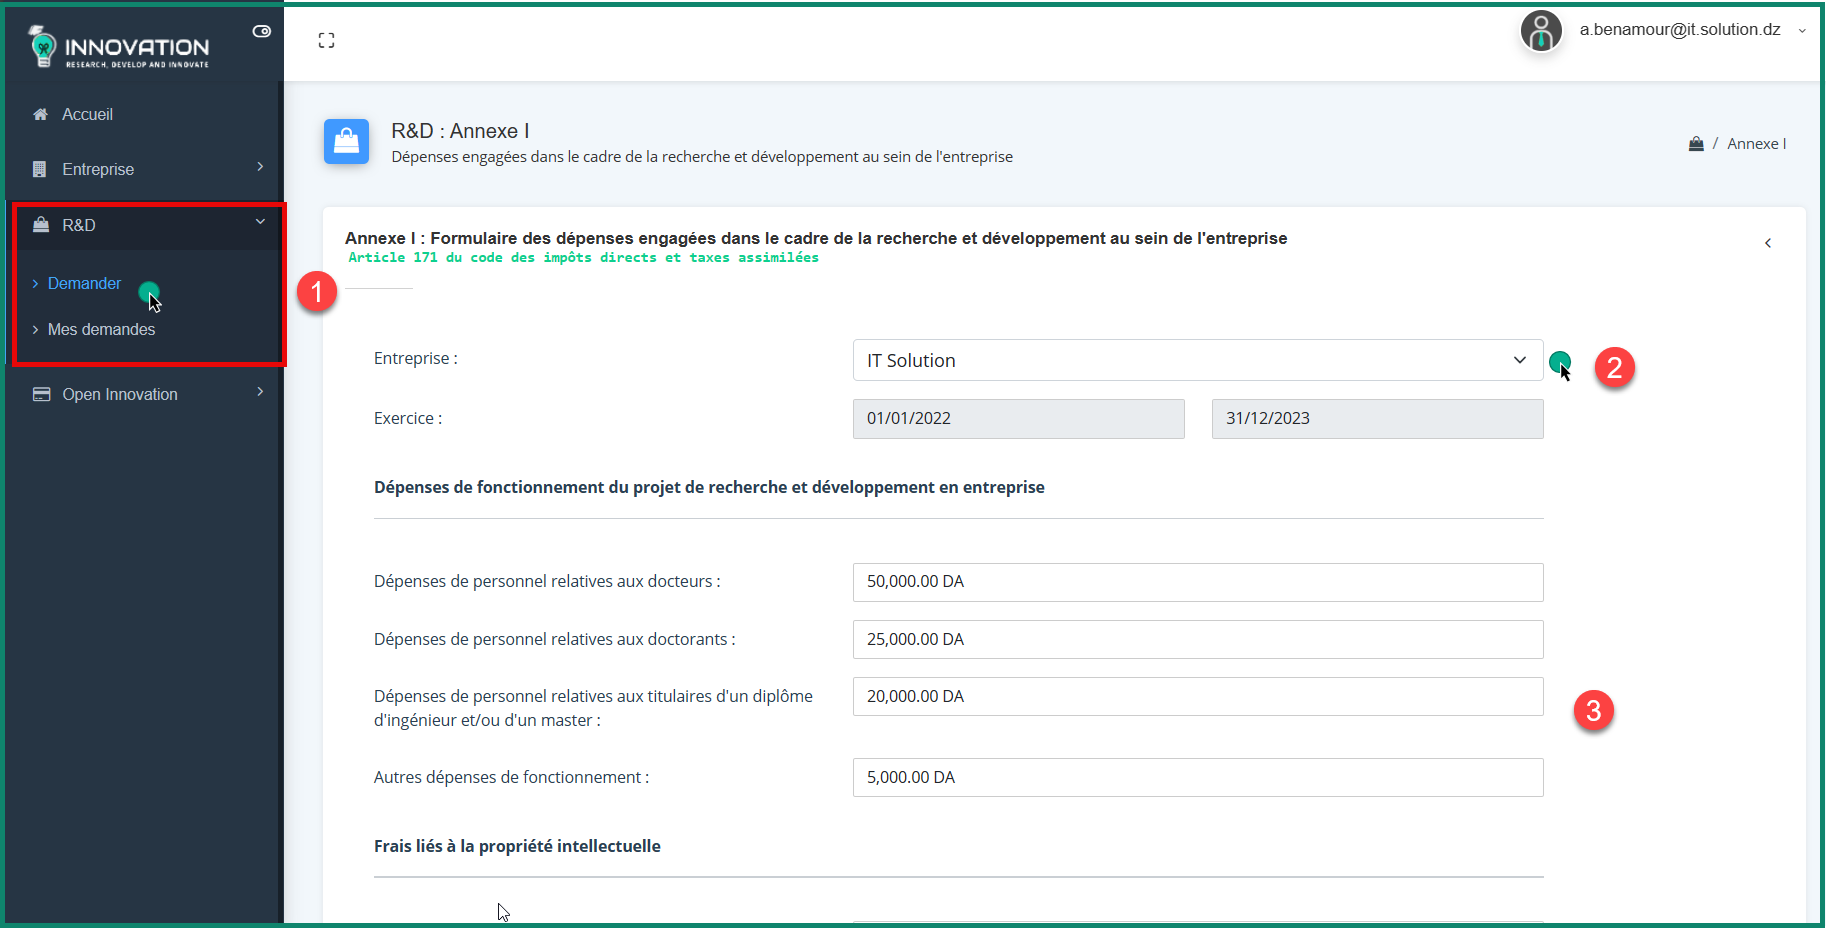Click the card icon next to Open Innovation
The width and height of the screenshot is (1826, 928).
point(40,393)
